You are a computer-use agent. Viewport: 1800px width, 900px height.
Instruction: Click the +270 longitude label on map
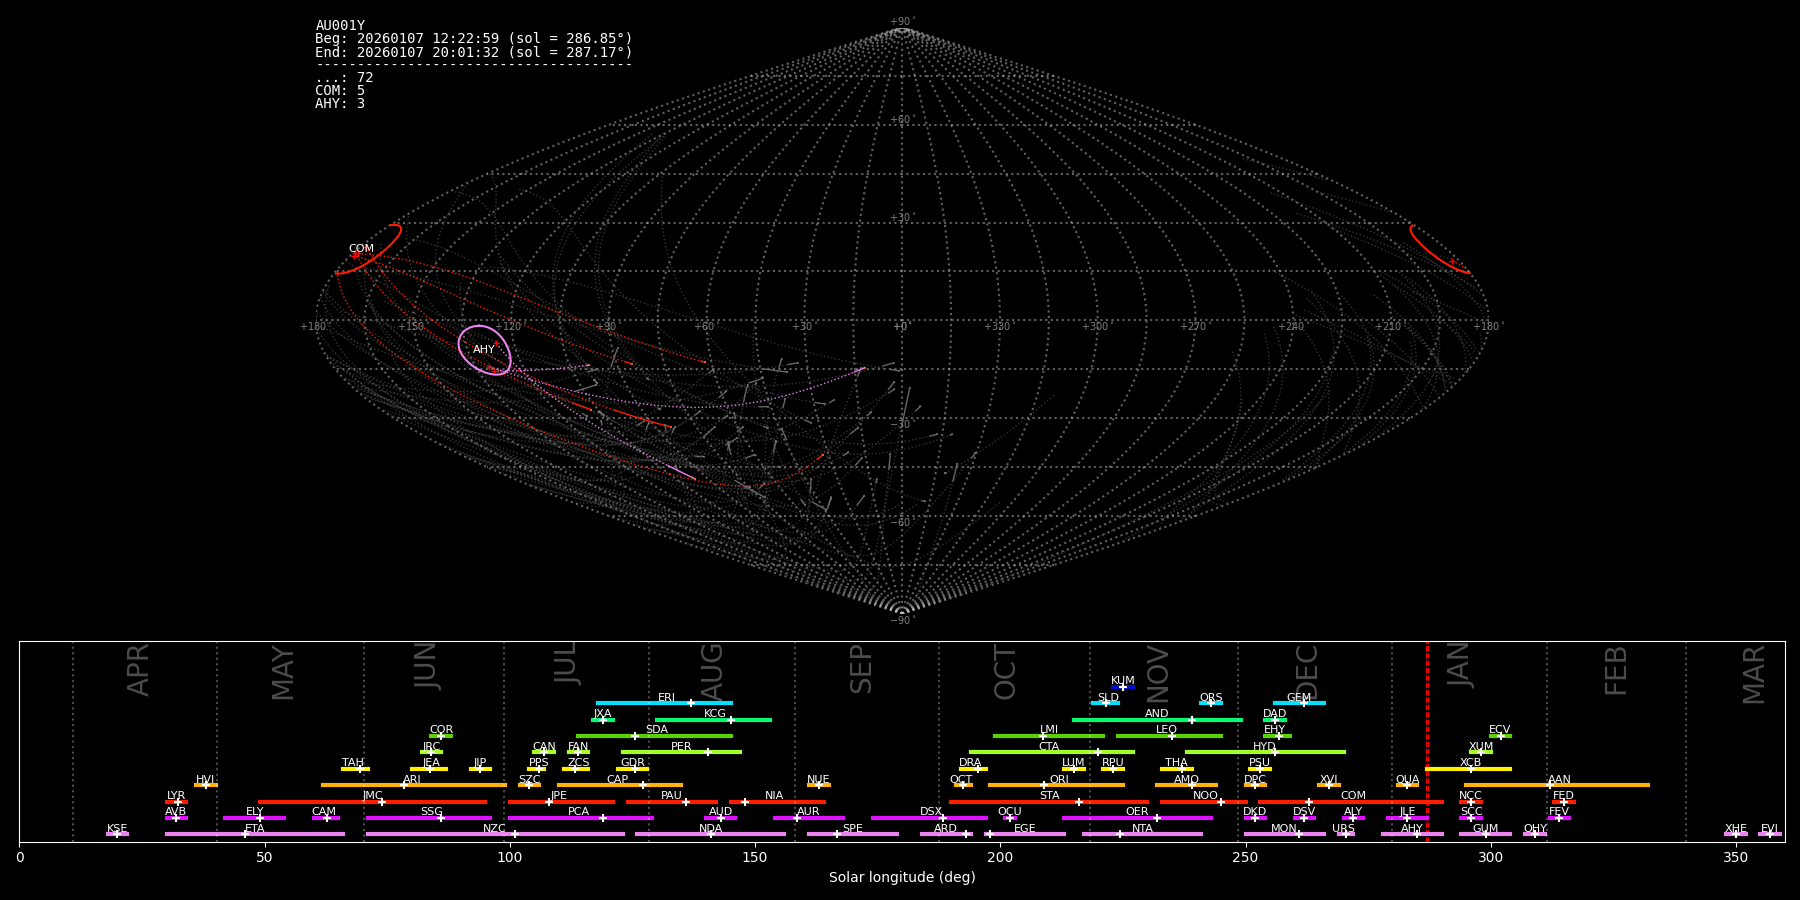pos(1193,327)
